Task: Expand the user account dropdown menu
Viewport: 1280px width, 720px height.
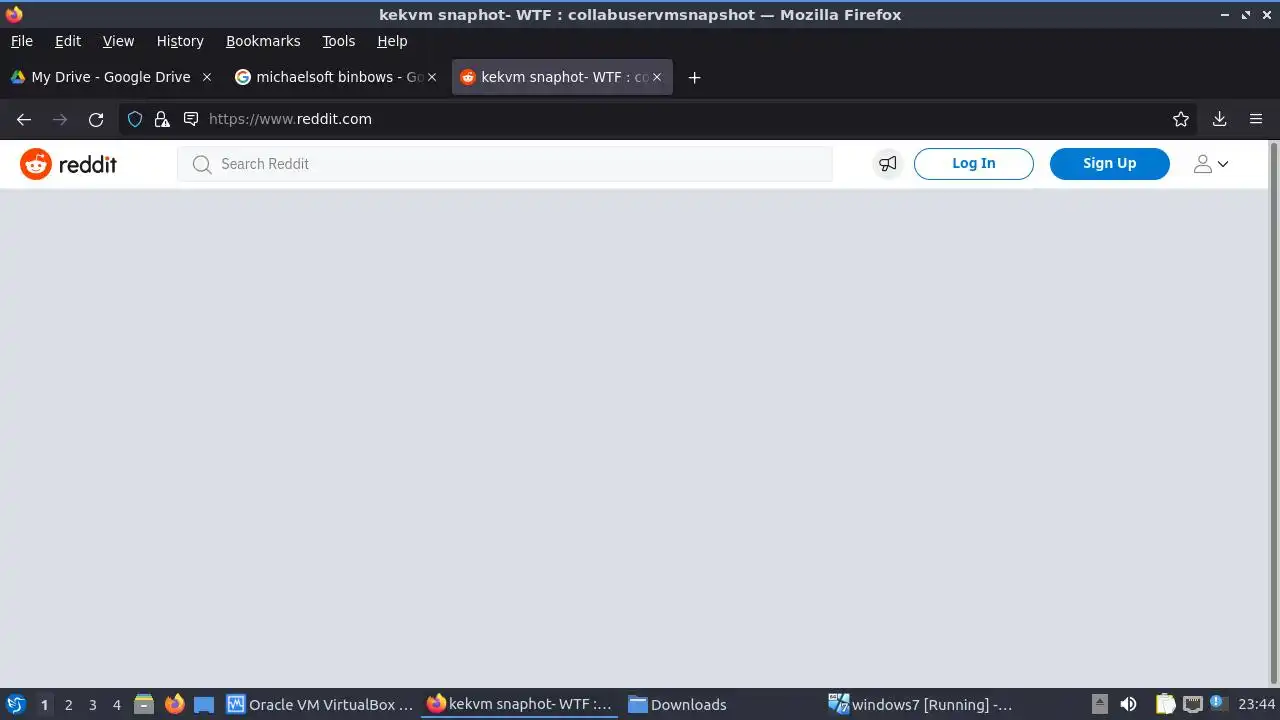Action: (1210, 164)
